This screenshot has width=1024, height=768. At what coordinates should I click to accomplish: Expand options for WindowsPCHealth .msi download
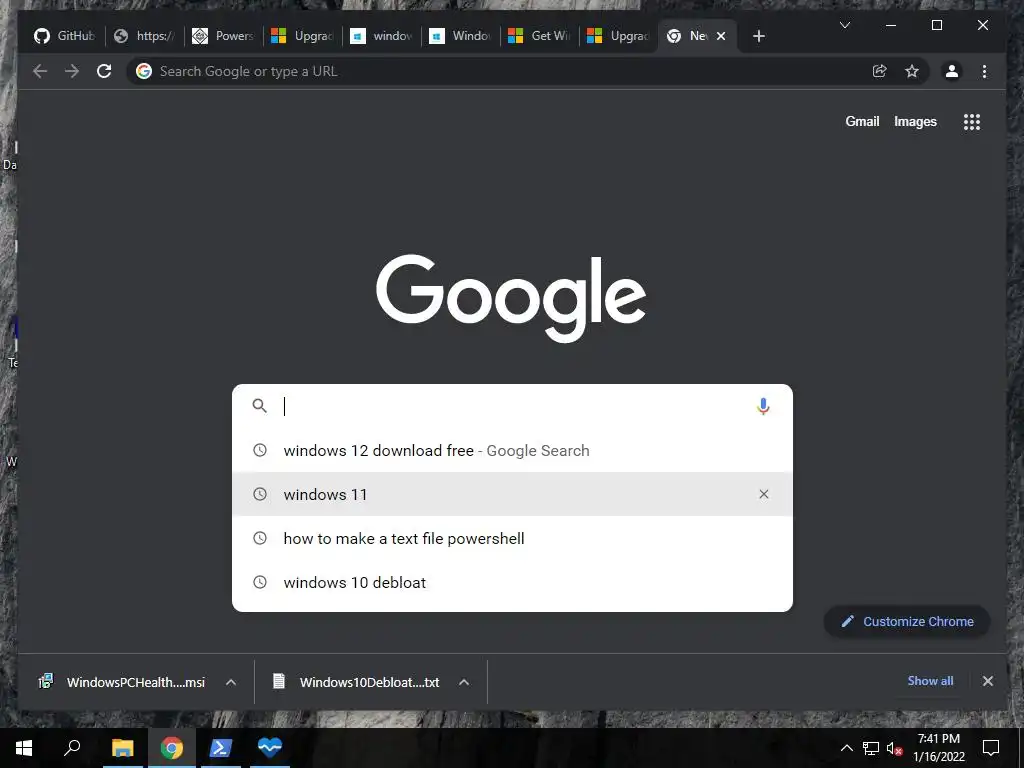pos(231,682)
